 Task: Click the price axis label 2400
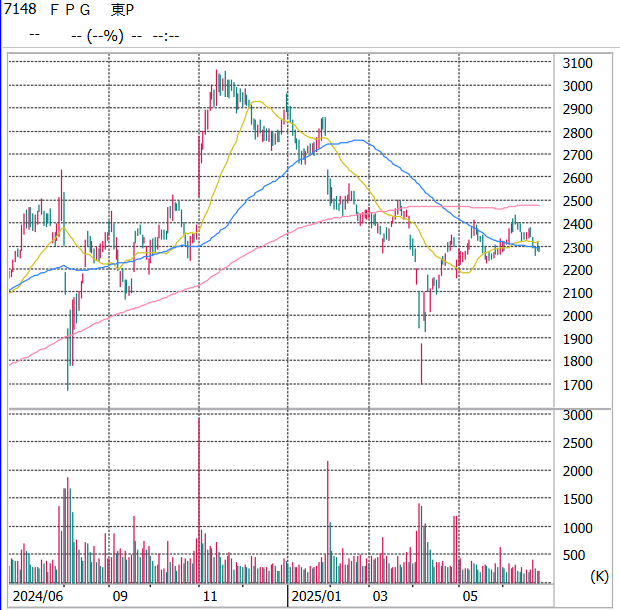577,224
